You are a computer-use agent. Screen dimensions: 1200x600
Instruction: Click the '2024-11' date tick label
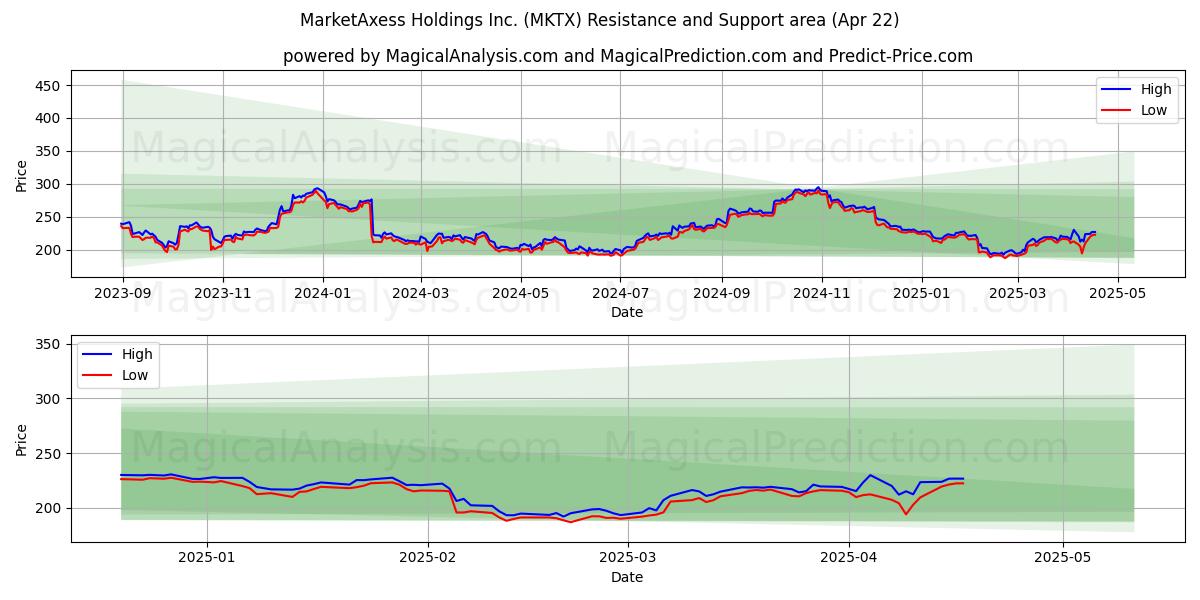click(823, 294)
